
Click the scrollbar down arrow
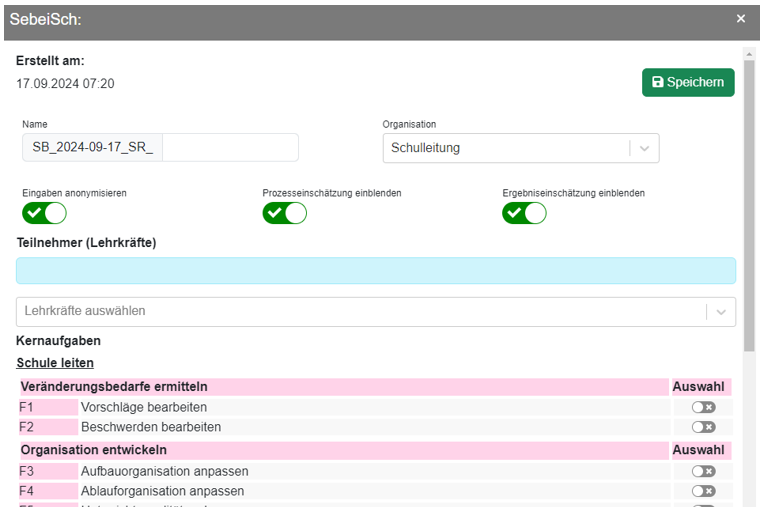point(749,503)
